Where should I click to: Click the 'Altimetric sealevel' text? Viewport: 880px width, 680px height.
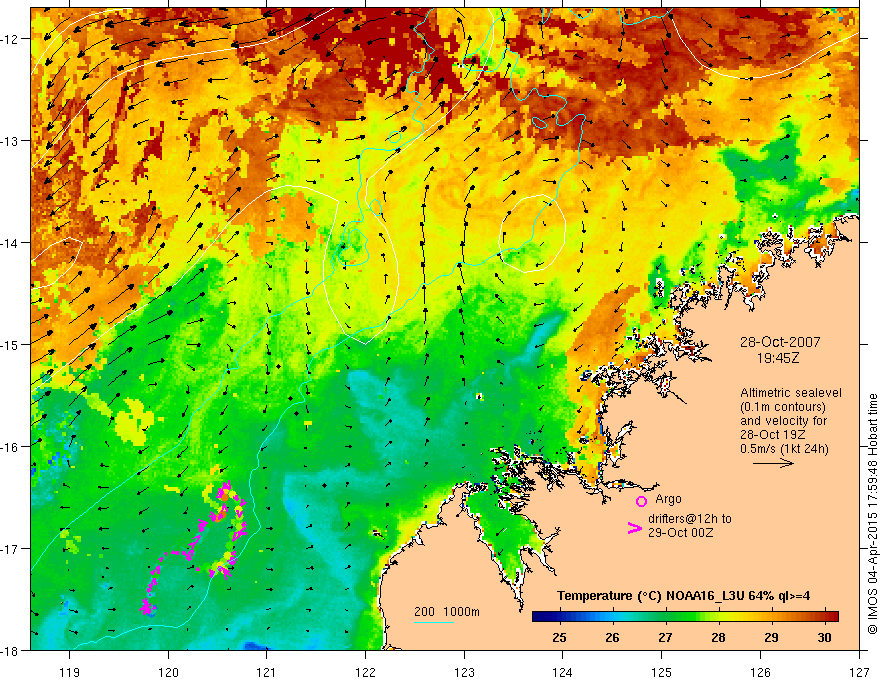[791, 393]
